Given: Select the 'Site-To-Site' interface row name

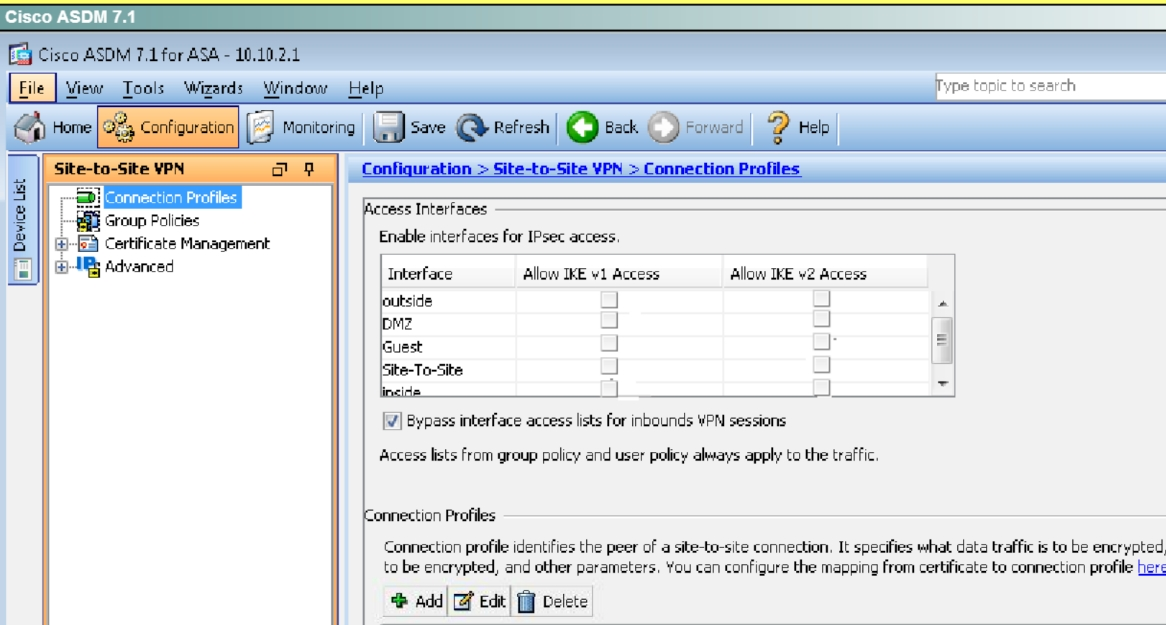Looking at the screenshot, I should pos(422,370).
